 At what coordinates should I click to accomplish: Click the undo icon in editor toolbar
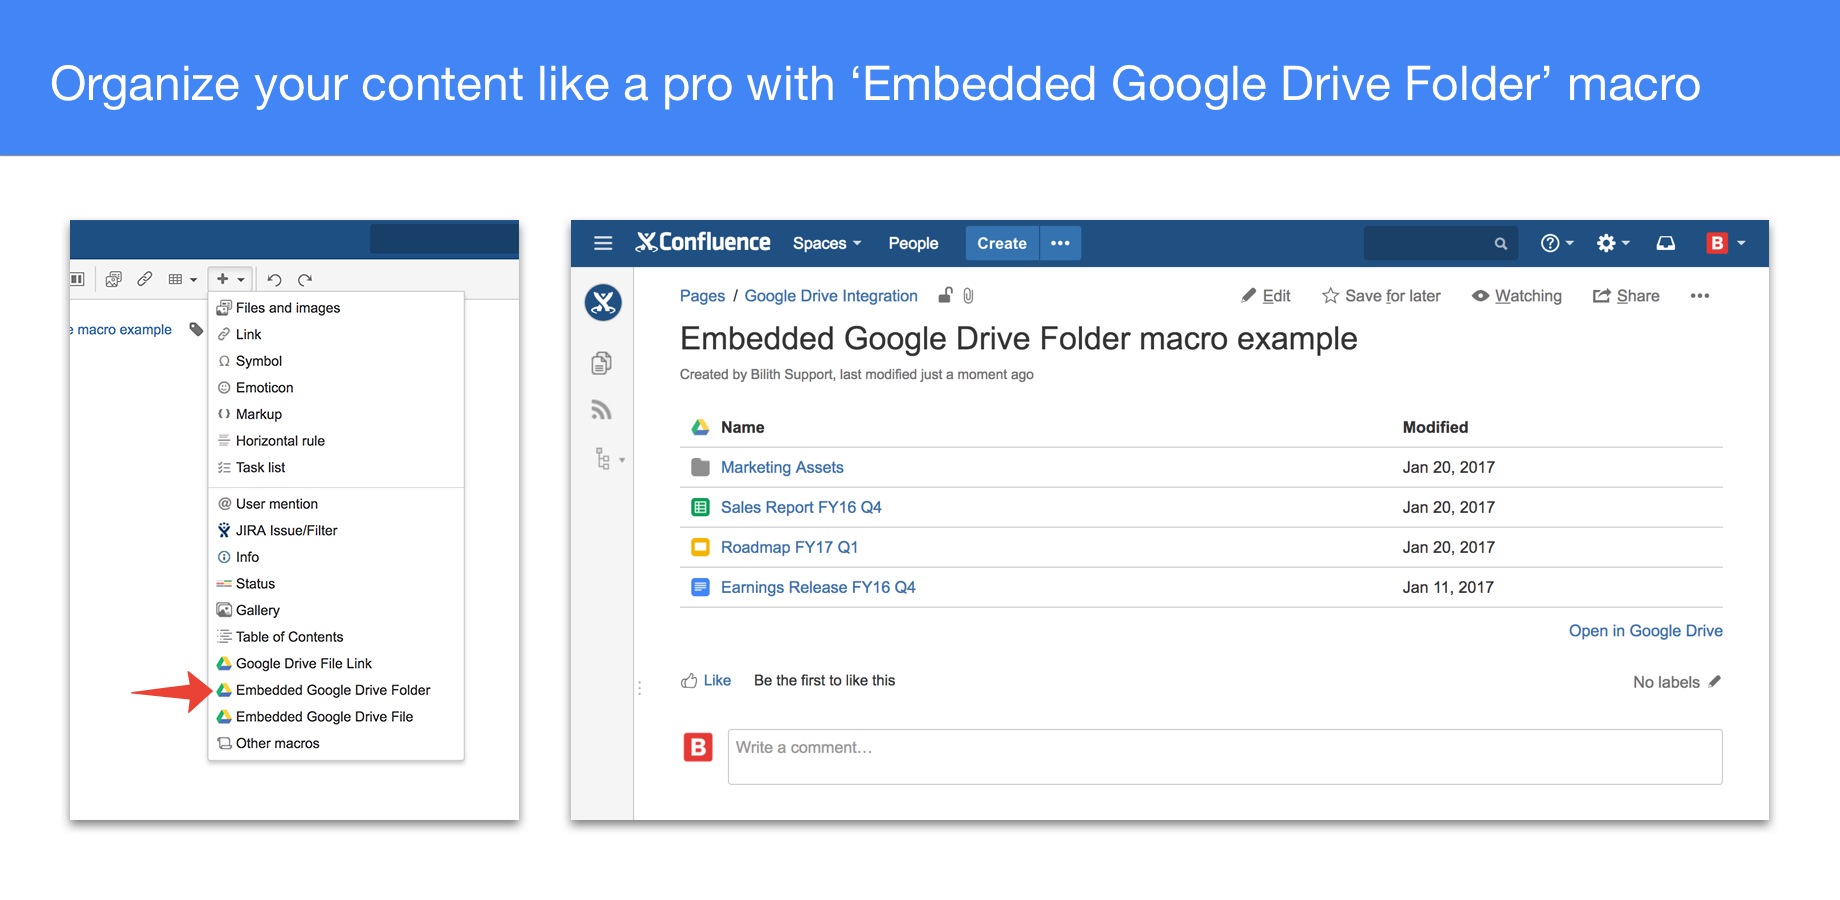pyautogui.click(x=274, y=280)
